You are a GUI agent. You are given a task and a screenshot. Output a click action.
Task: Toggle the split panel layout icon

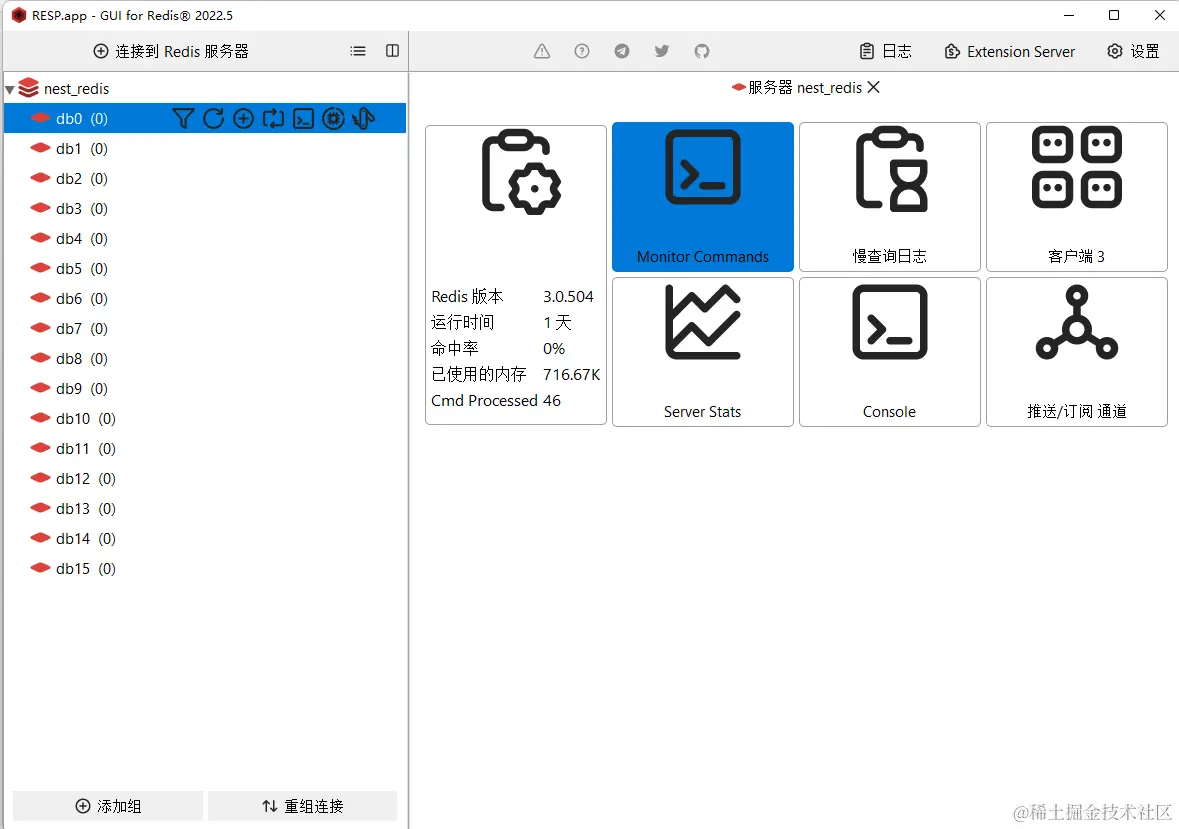point(392,51)
